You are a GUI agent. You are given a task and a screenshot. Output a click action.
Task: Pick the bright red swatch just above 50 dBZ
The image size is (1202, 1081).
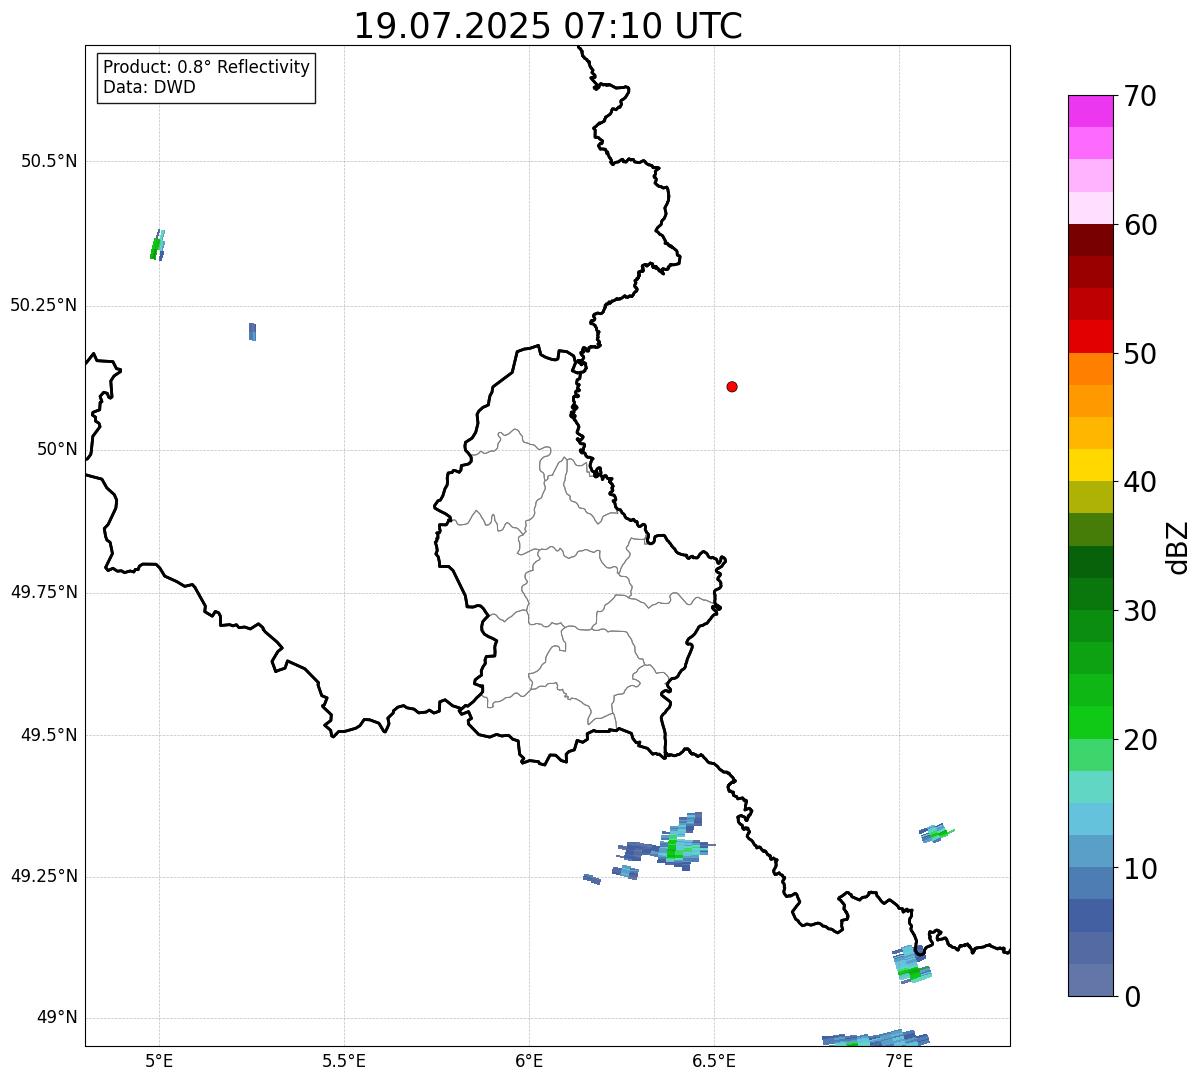1091,336
